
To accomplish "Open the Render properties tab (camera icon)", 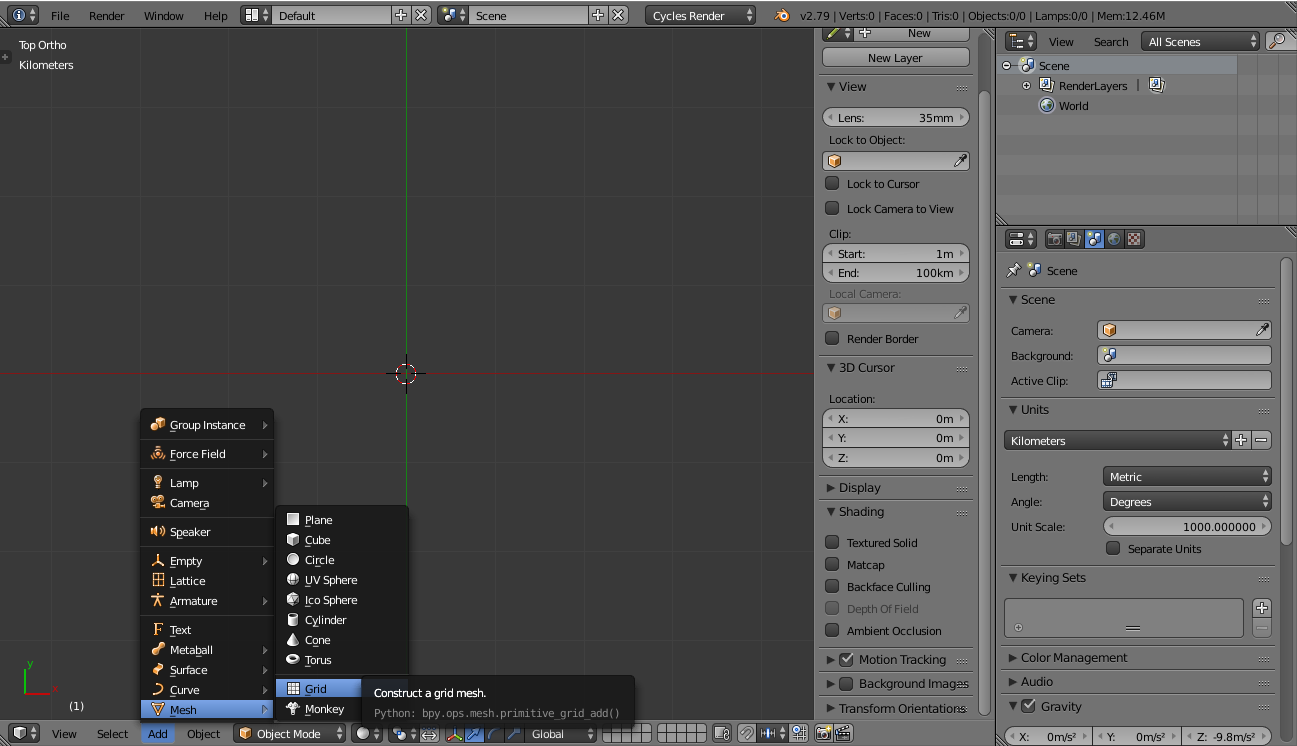I will point(1054,239).
